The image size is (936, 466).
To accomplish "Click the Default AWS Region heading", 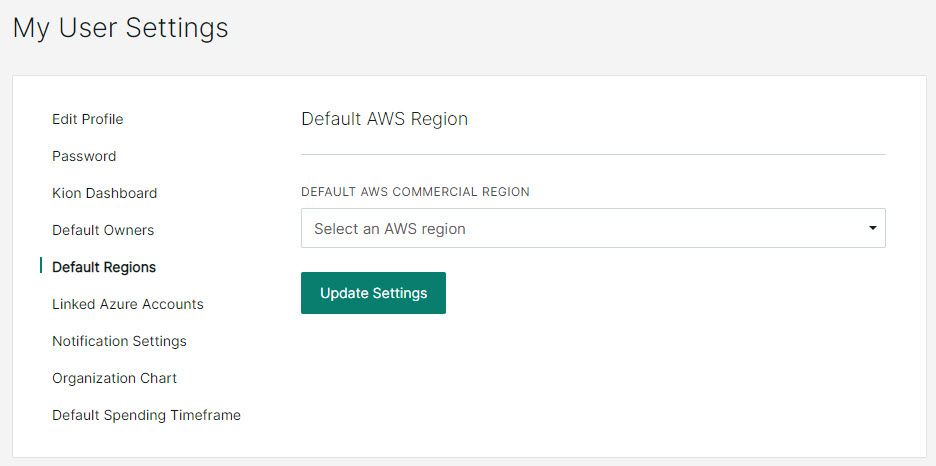I will pos(384,119).
